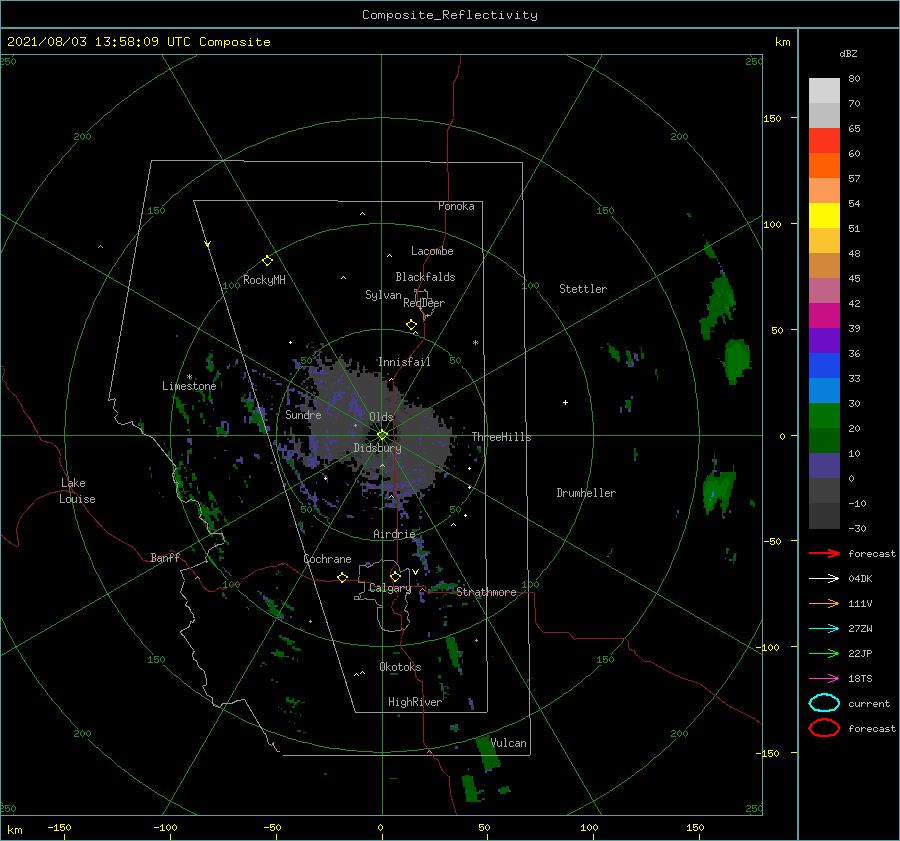Click the white 04DK arrow legend
This screenshot has height=841, width=900.
824,579
